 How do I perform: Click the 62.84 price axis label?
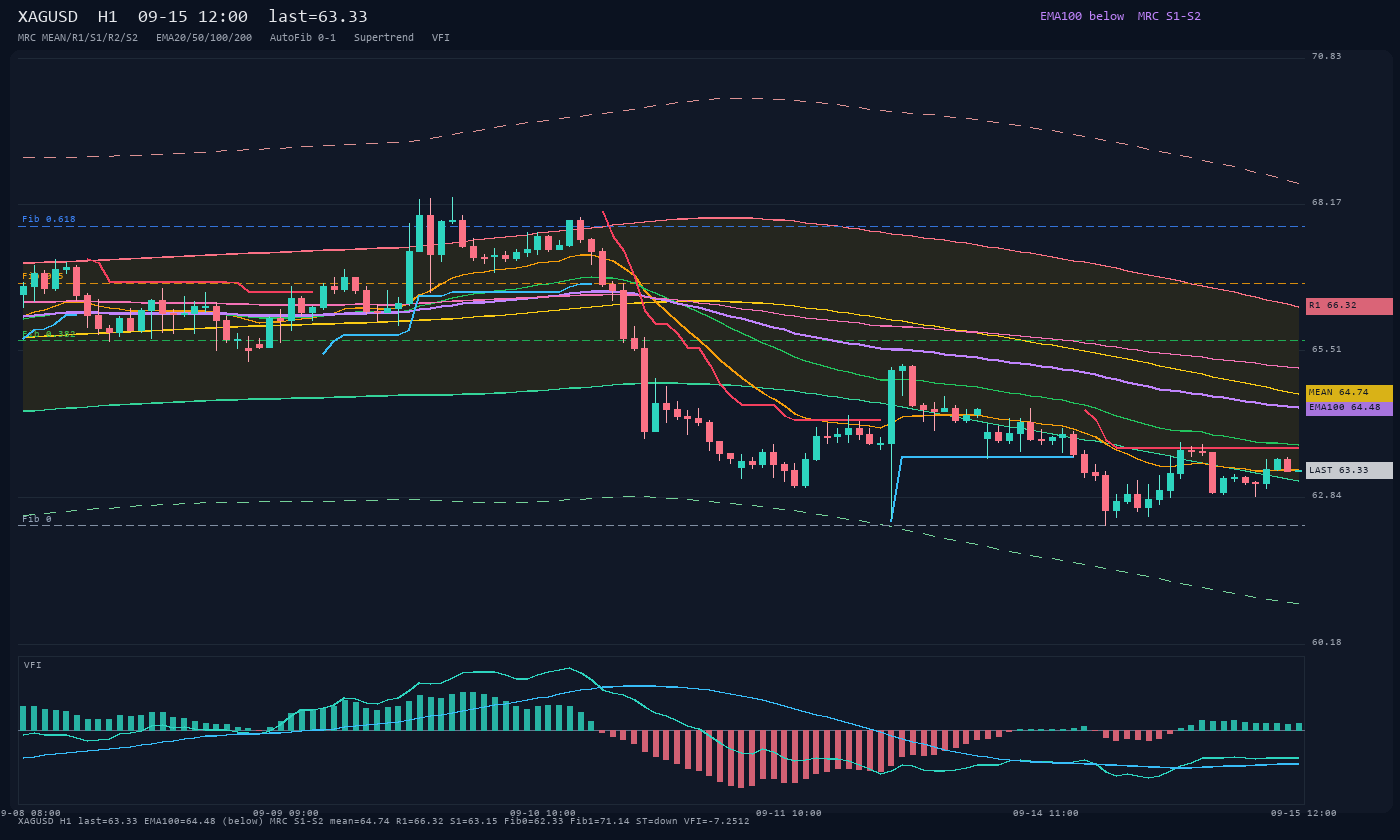(1327, 495)
